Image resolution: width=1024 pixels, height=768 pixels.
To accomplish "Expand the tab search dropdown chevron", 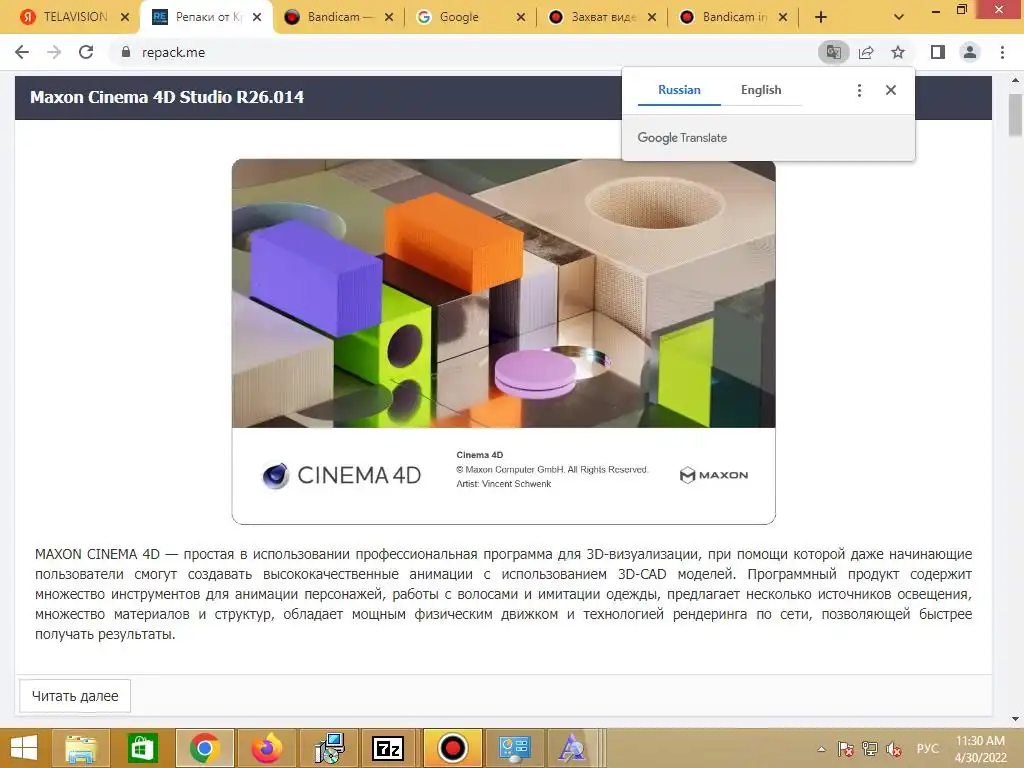I will tap(899, 17).
